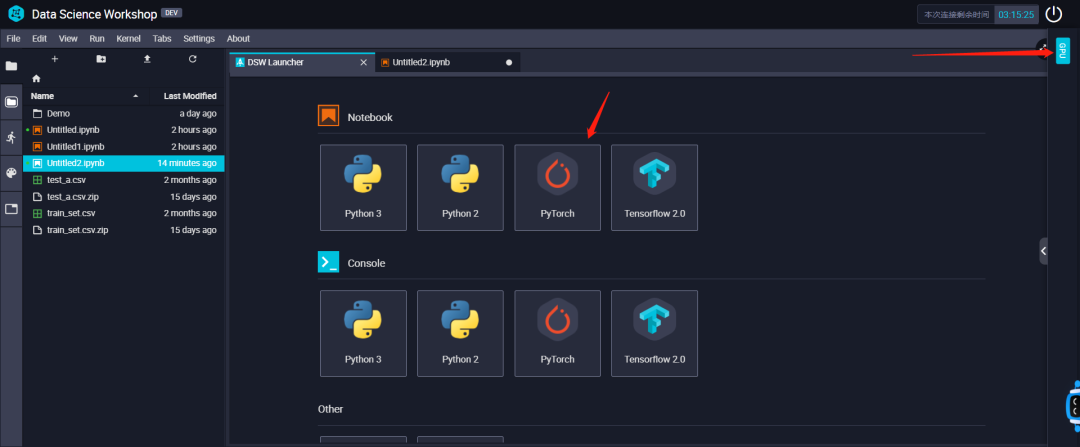Go to the home directory icon
This screenshot has width=1080, height=447.
click(x=37, y=79)
